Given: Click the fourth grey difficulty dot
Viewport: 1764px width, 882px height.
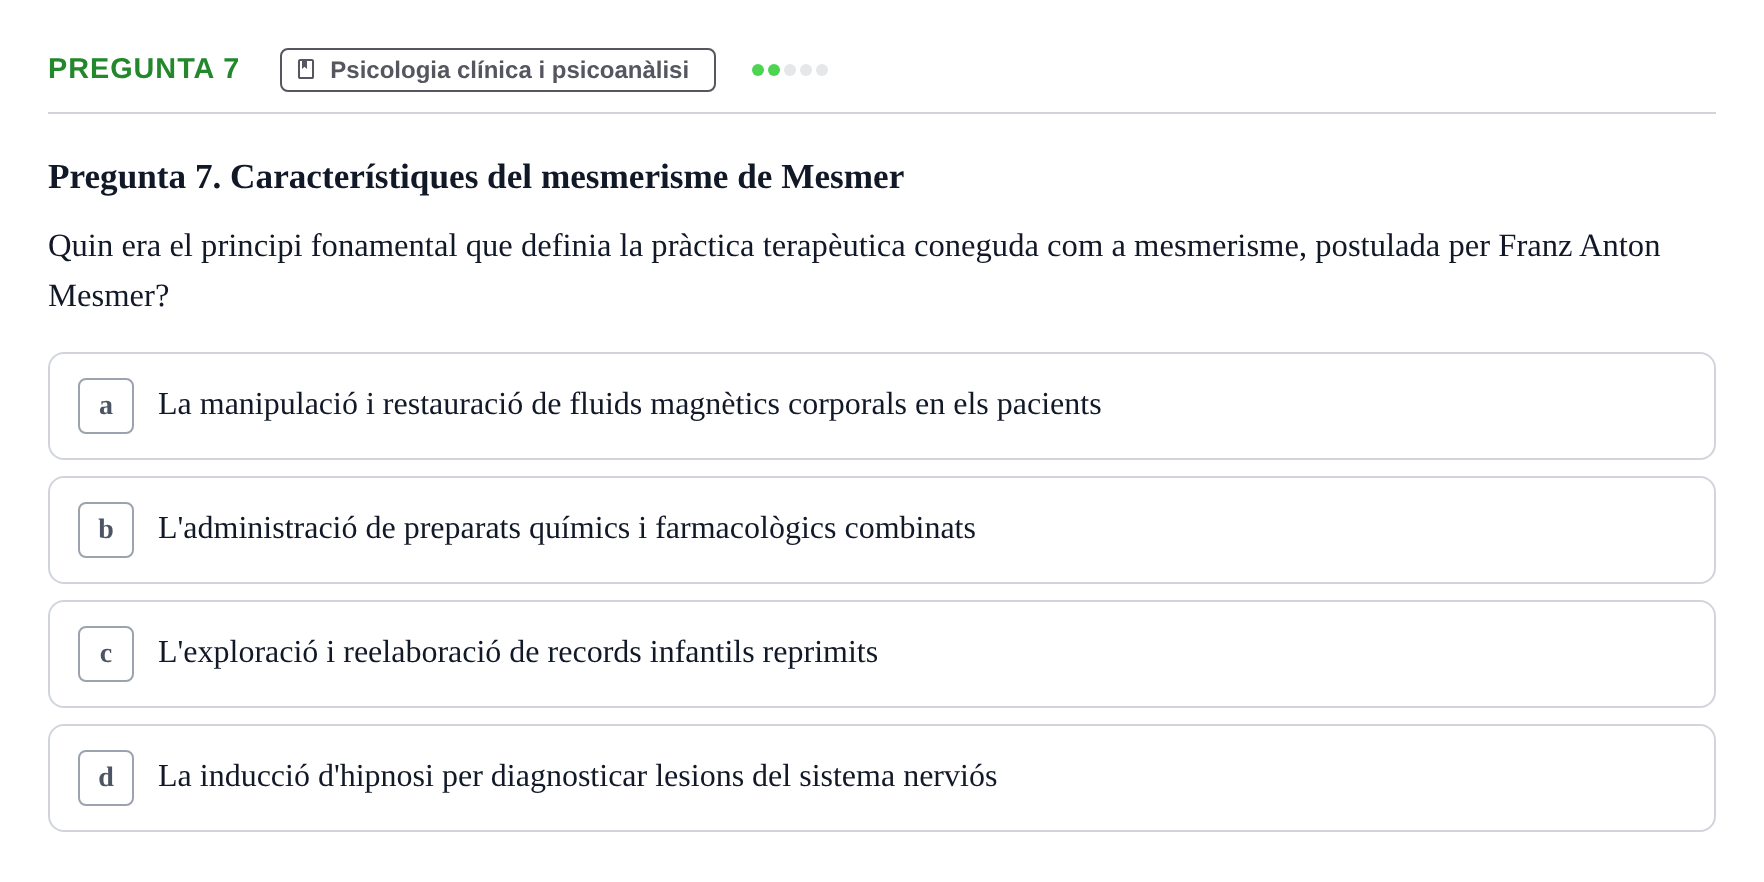Looking at the screenshot, I should [x=806, y=70].
